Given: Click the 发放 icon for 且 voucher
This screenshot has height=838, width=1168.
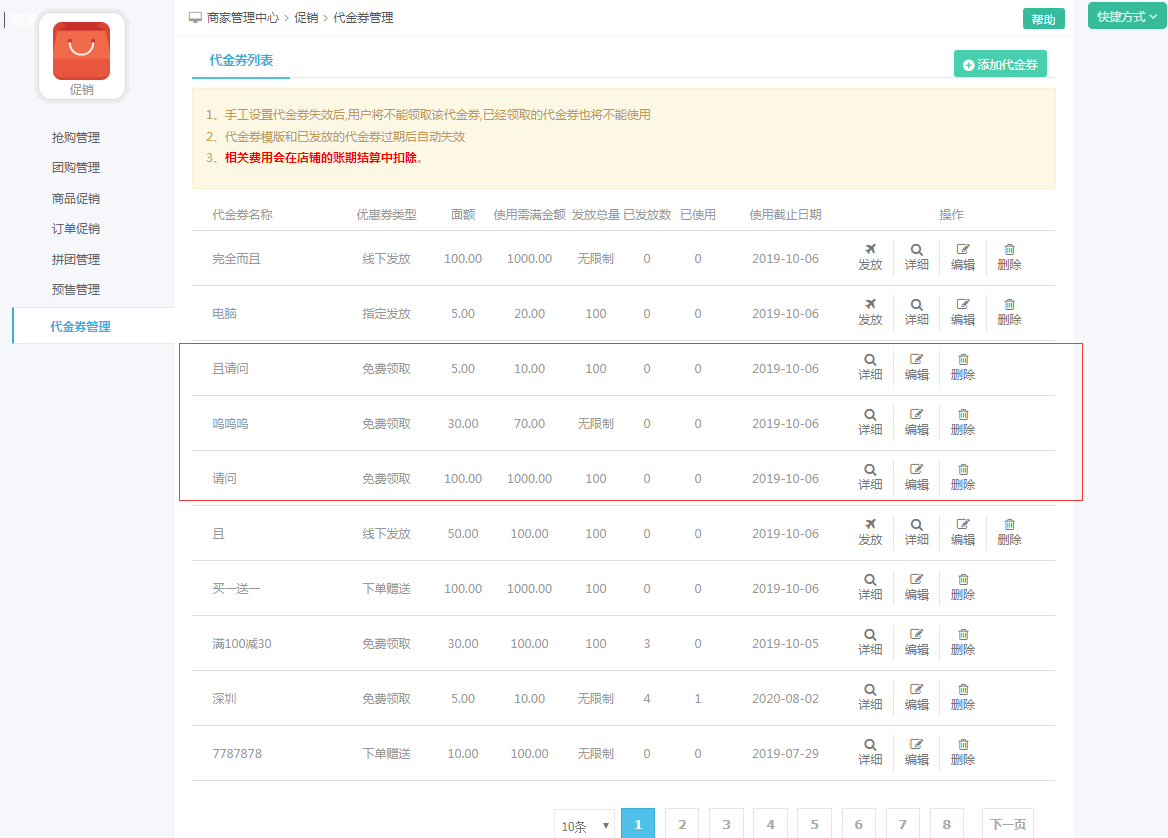Looking at the screenshot, I should point(870,532).
